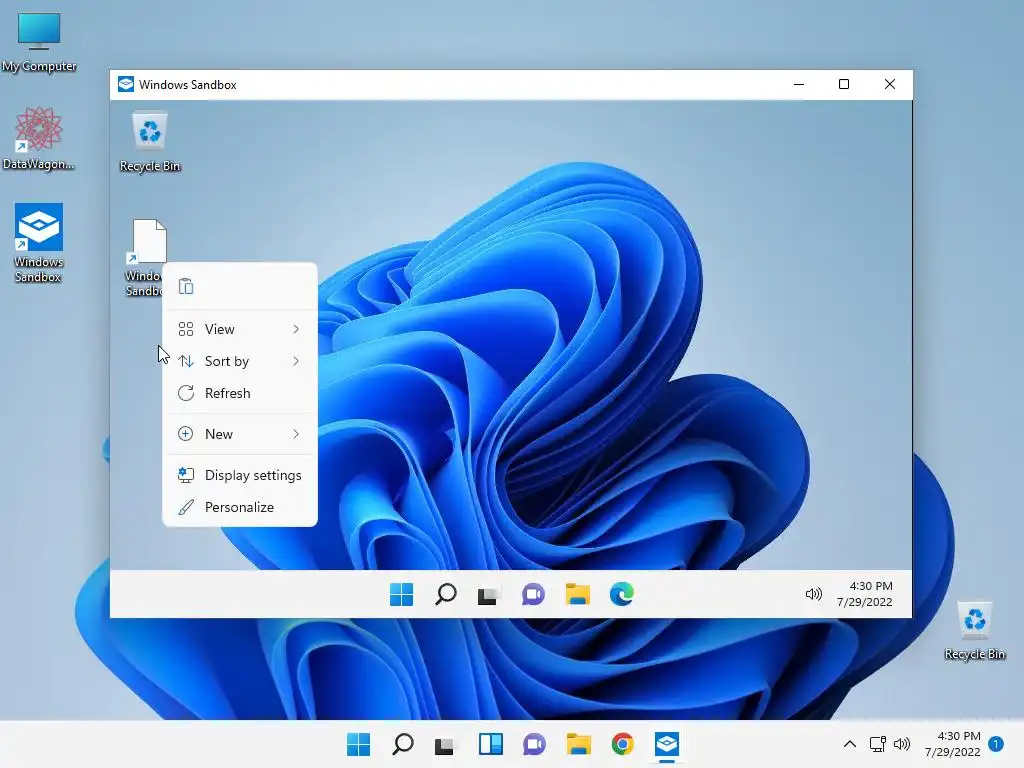
Task: Click the Paste icon in context menu
Action: [x=186, y=286]
